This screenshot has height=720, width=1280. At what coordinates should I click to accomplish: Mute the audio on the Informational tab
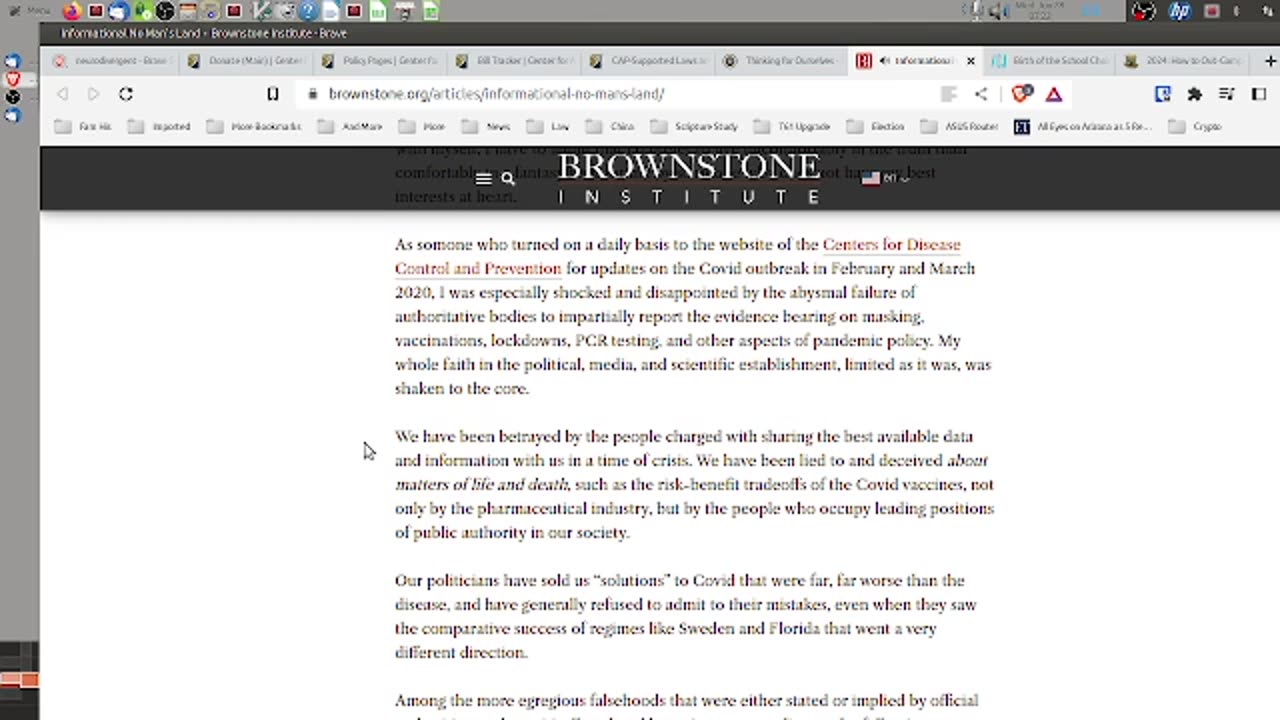[884, 61]
